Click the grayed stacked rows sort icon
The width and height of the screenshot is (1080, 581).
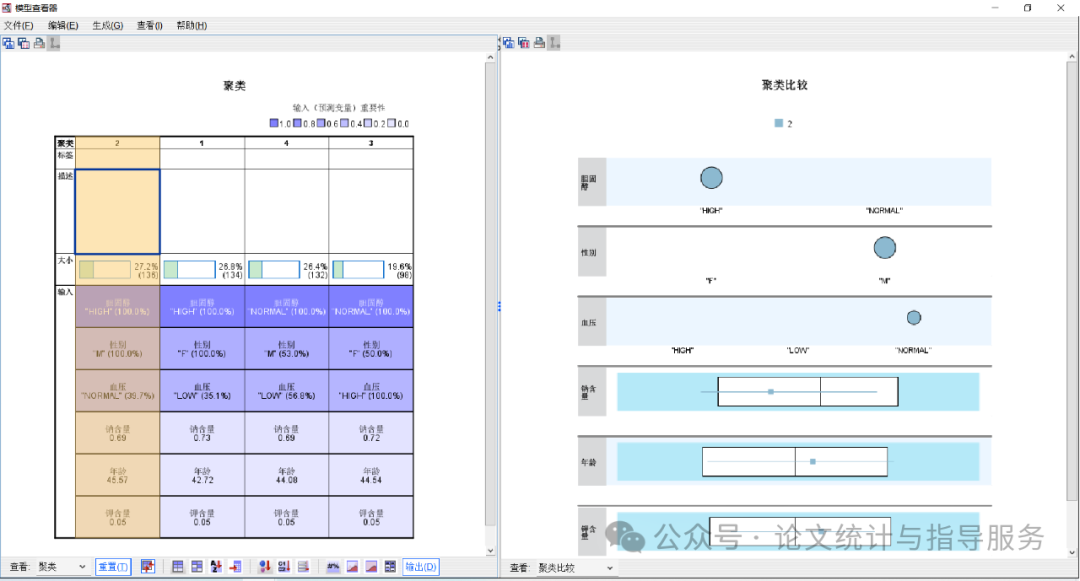[303, 567]
